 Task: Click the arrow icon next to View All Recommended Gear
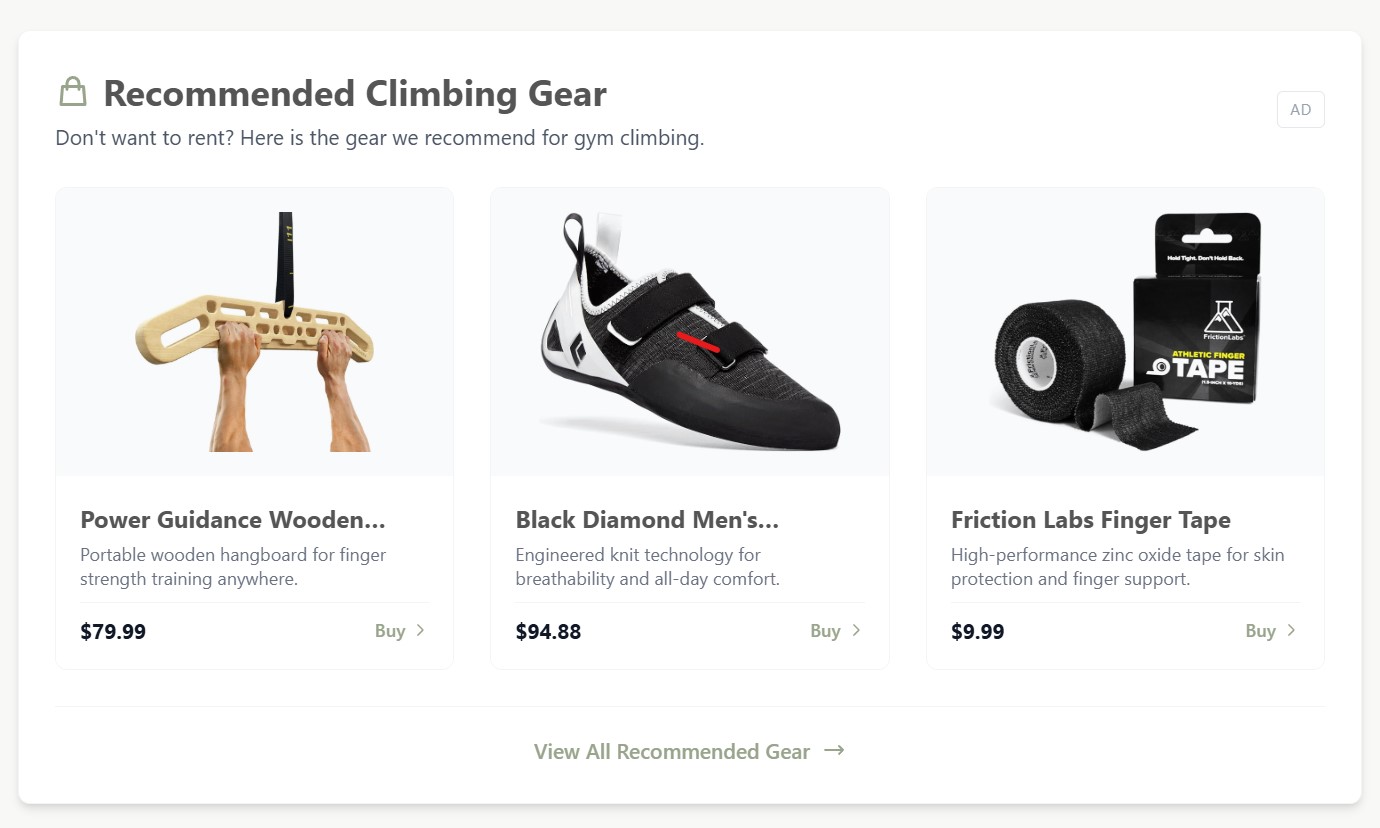[x=833, y=751]
